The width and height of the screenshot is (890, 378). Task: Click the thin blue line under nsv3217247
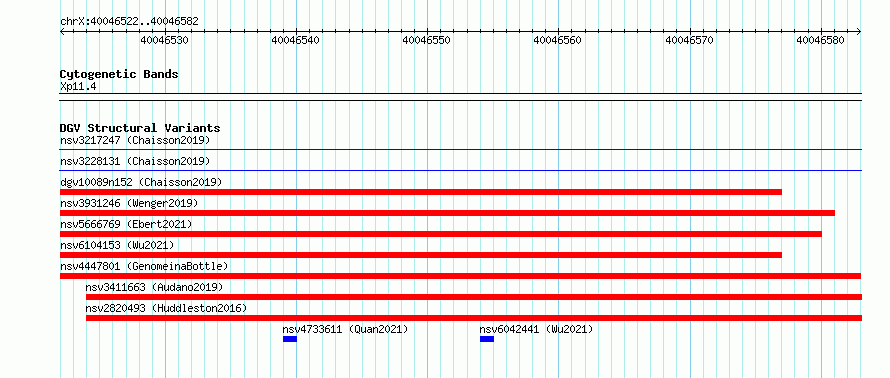click(461, 149)
